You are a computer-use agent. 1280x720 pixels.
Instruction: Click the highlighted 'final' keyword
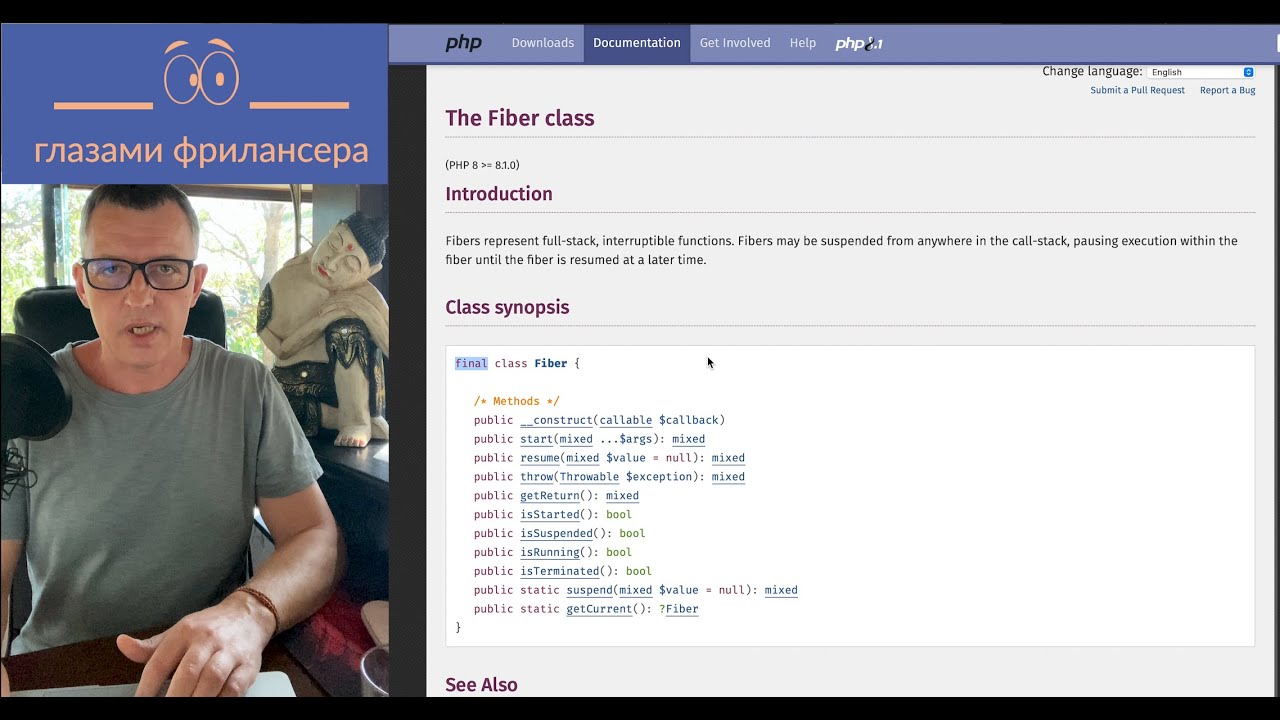[x=471, y=364]
